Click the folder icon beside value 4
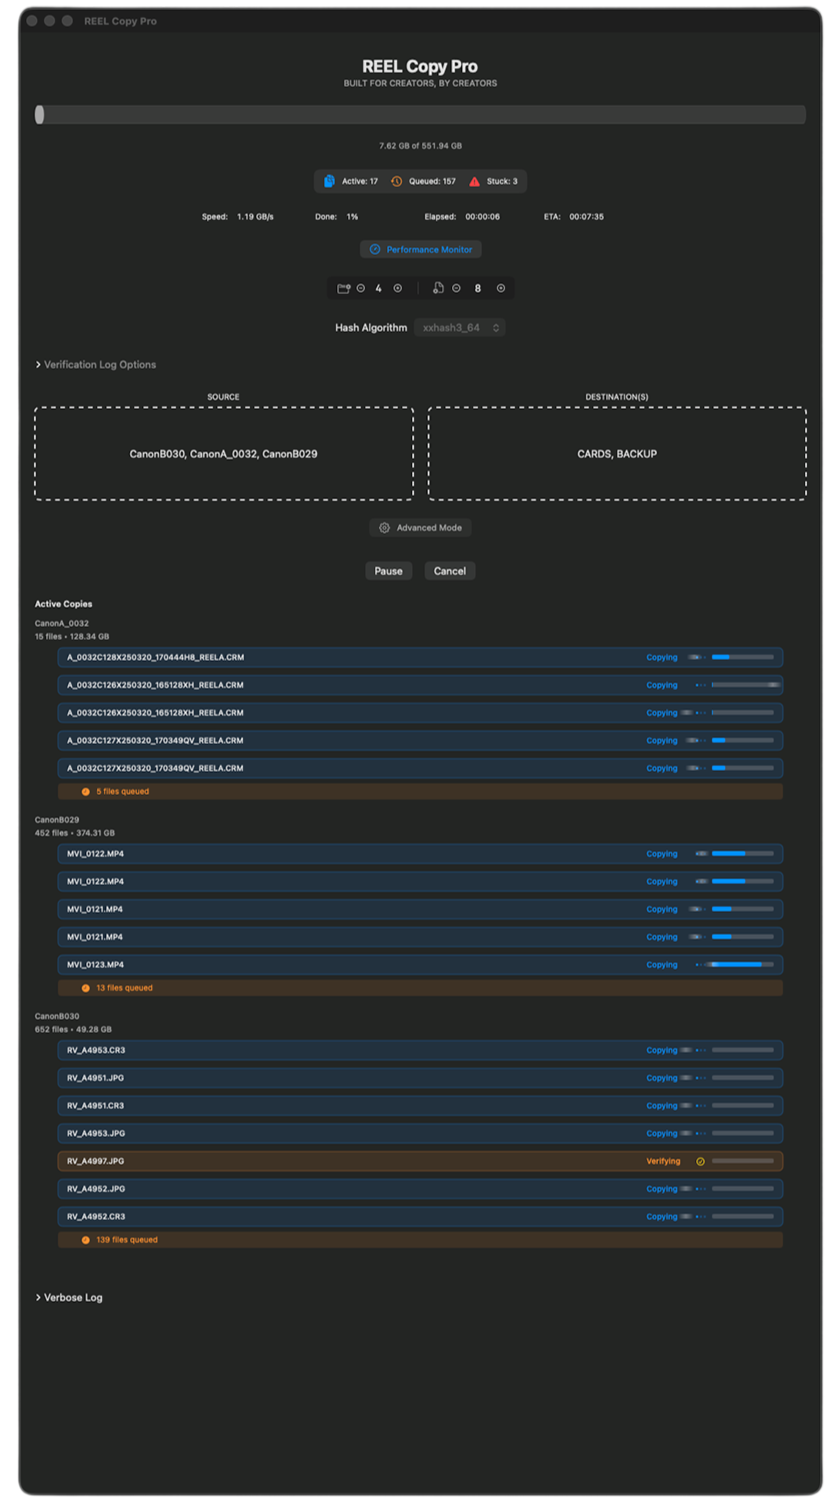This screenshot has height=1504, width=833. click(x=344, y=288)
